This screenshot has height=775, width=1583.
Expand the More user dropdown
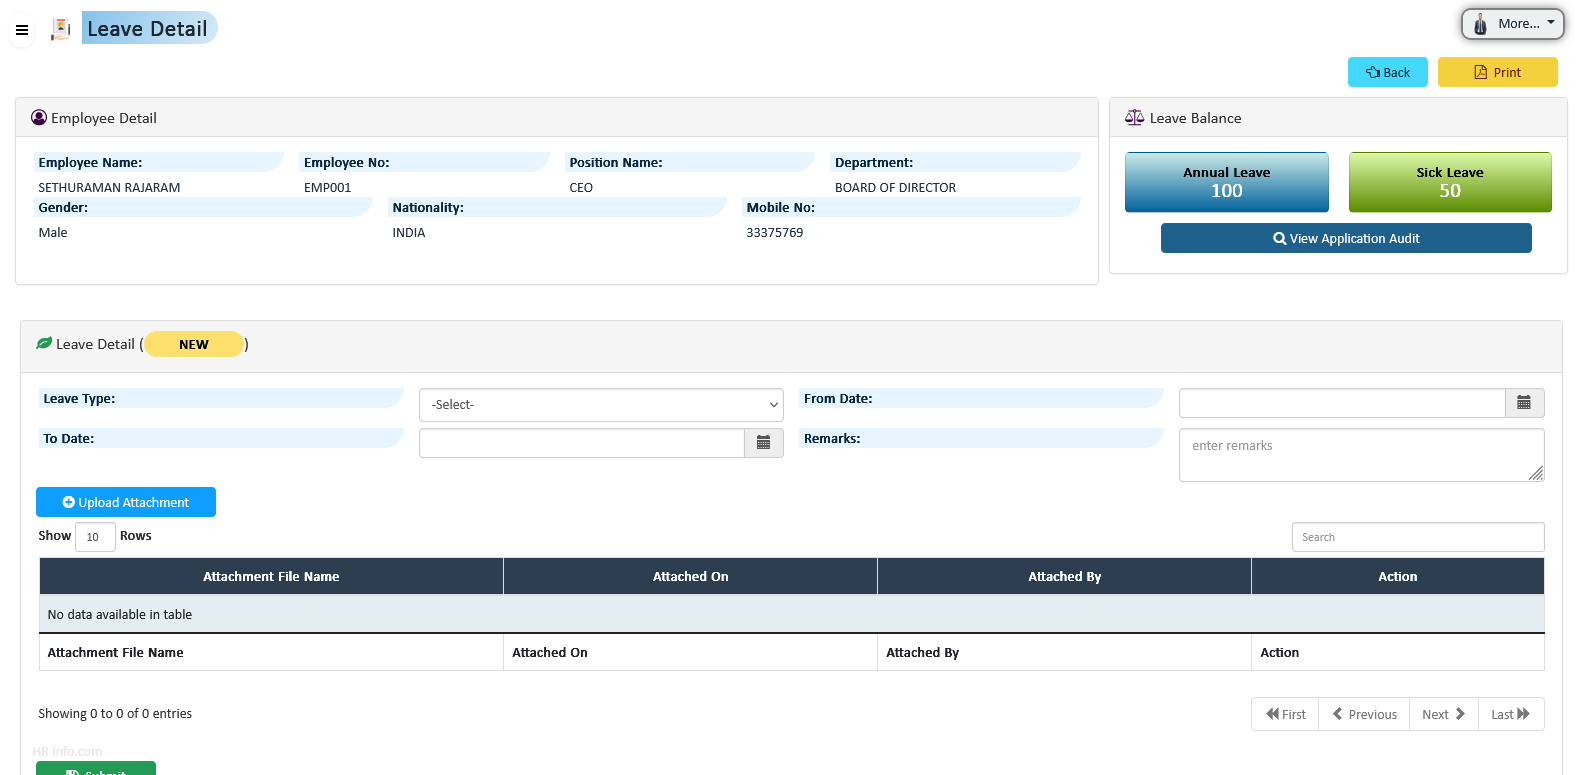tap(1512, 24)
